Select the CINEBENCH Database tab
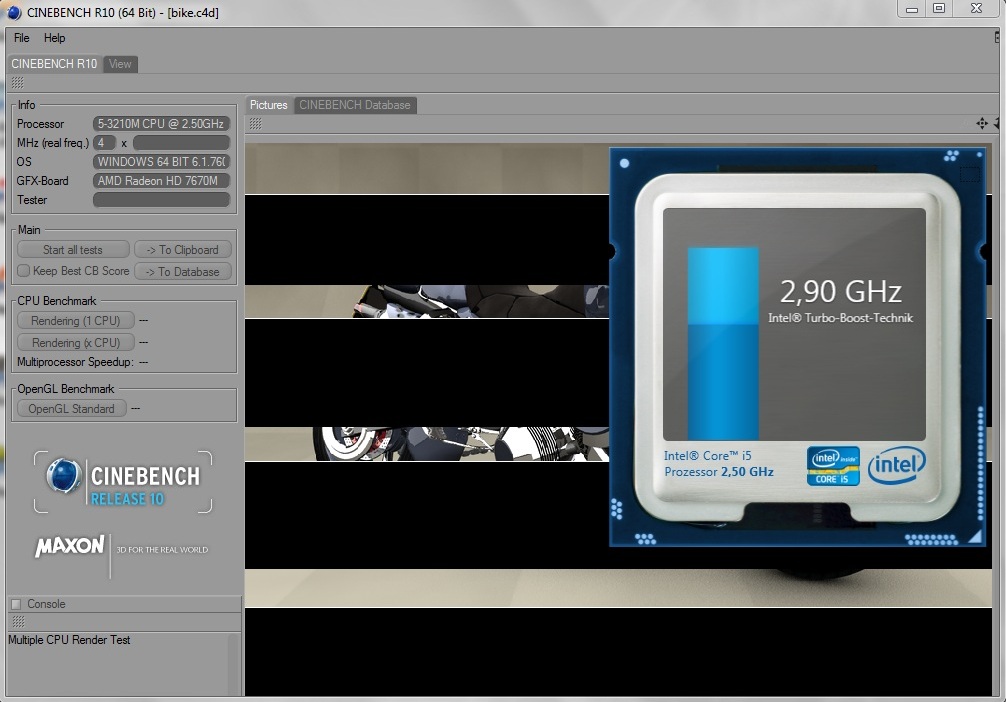This screenshot has height=702, width=1006. point(354,105)
